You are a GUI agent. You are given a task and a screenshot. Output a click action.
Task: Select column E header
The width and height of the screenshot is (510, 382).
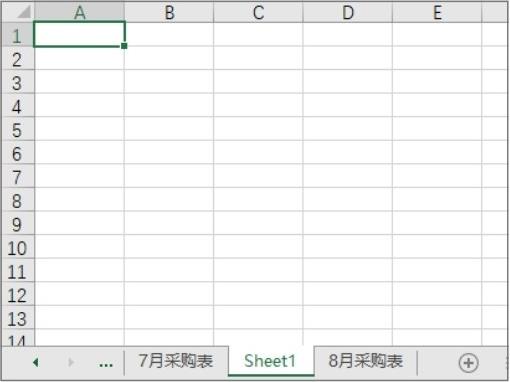(437, 12)
